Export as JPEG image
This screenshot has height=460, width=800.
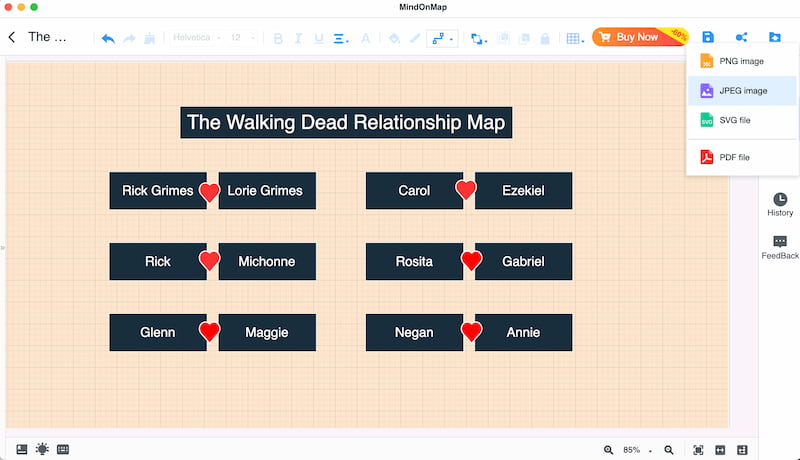742,91
